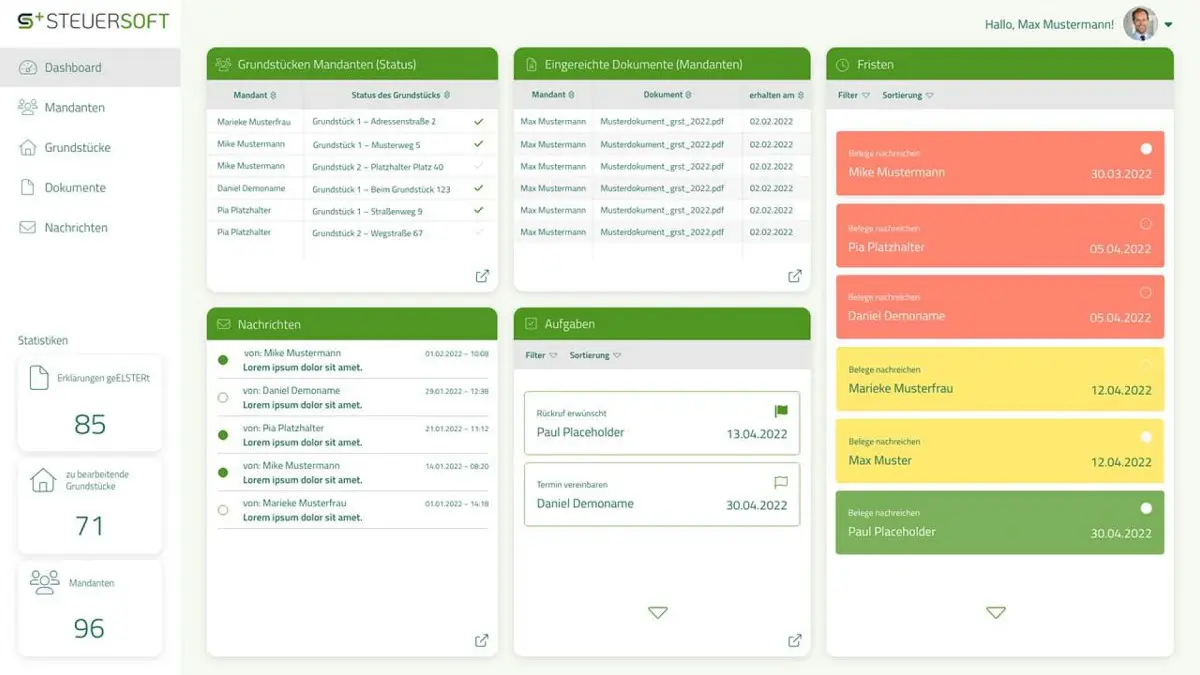Open the Sortierung dropdown in Aufgaben panel
Screen dimensions: 1200x675
(x=595, y=355)
